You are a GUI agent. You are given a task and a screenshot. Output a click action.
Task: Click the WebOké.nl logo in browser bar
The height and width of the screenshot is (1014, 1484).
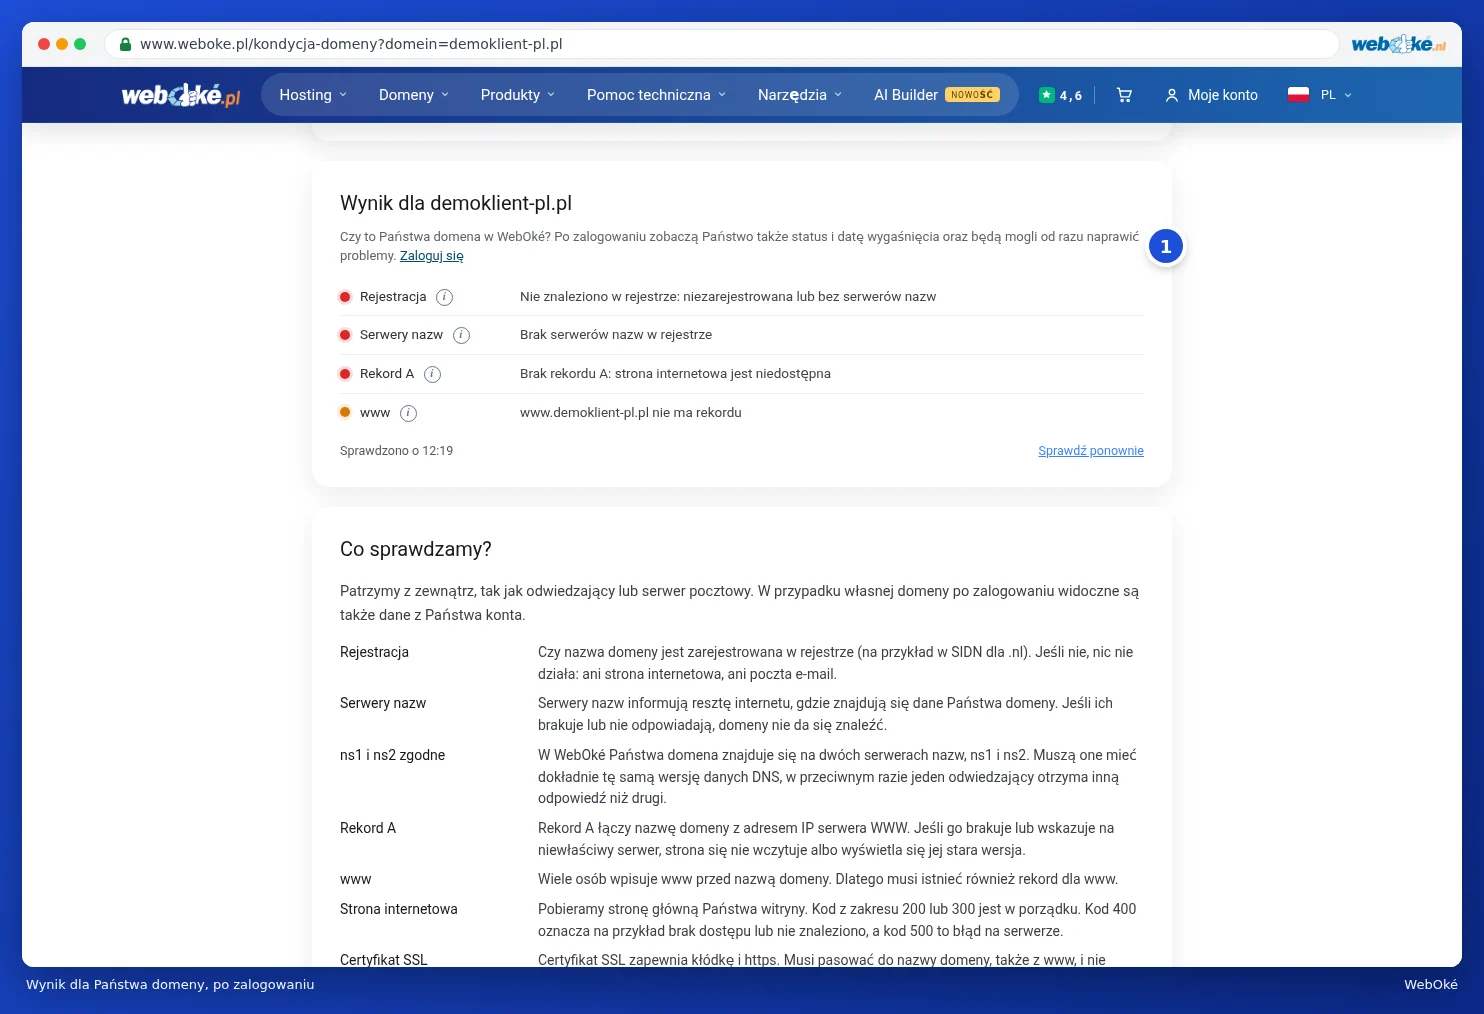coord(1398,44)
